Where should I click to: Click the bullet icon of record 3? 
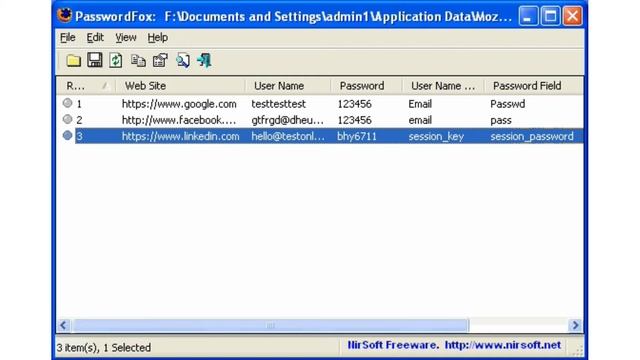67,136
